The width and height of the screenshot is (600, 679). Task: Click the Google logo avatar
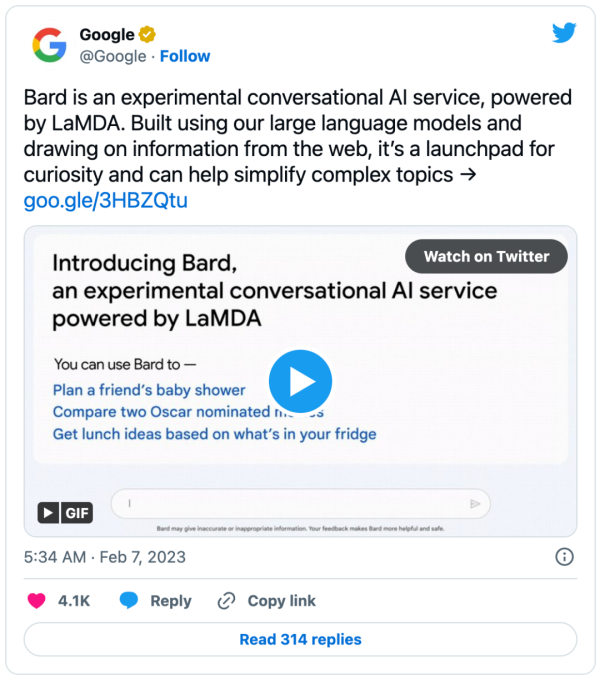(48, 45)
